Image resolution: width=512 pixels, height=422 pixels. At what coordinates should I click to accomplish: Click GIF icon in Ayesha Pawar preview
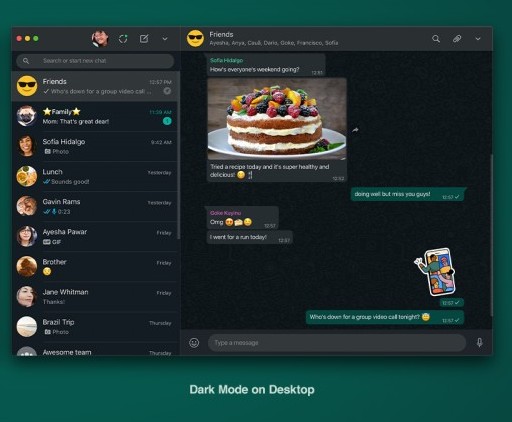46,242
